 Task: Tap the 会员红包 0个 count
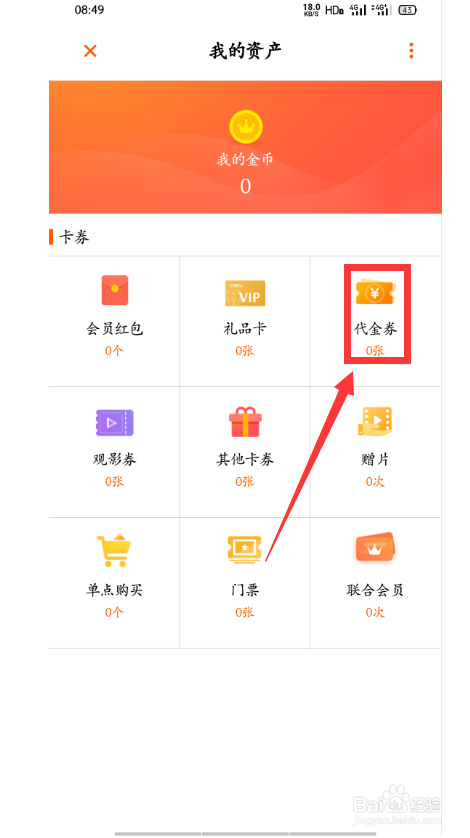[114, 351]
